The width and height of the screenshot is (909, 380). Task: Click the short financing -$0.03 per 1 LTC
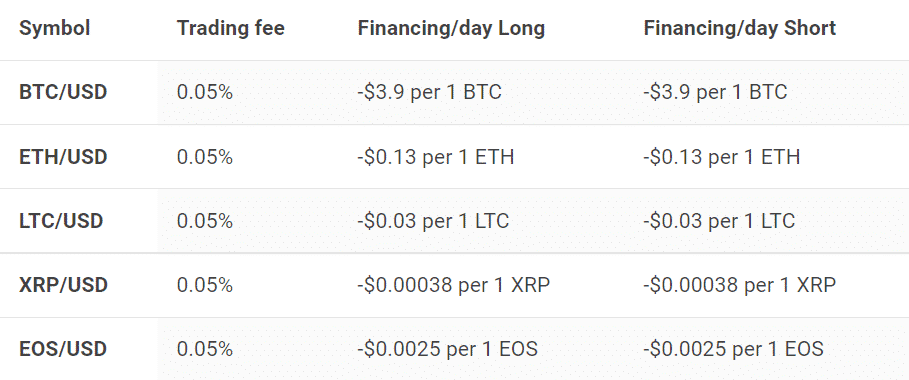coord(719,220)
